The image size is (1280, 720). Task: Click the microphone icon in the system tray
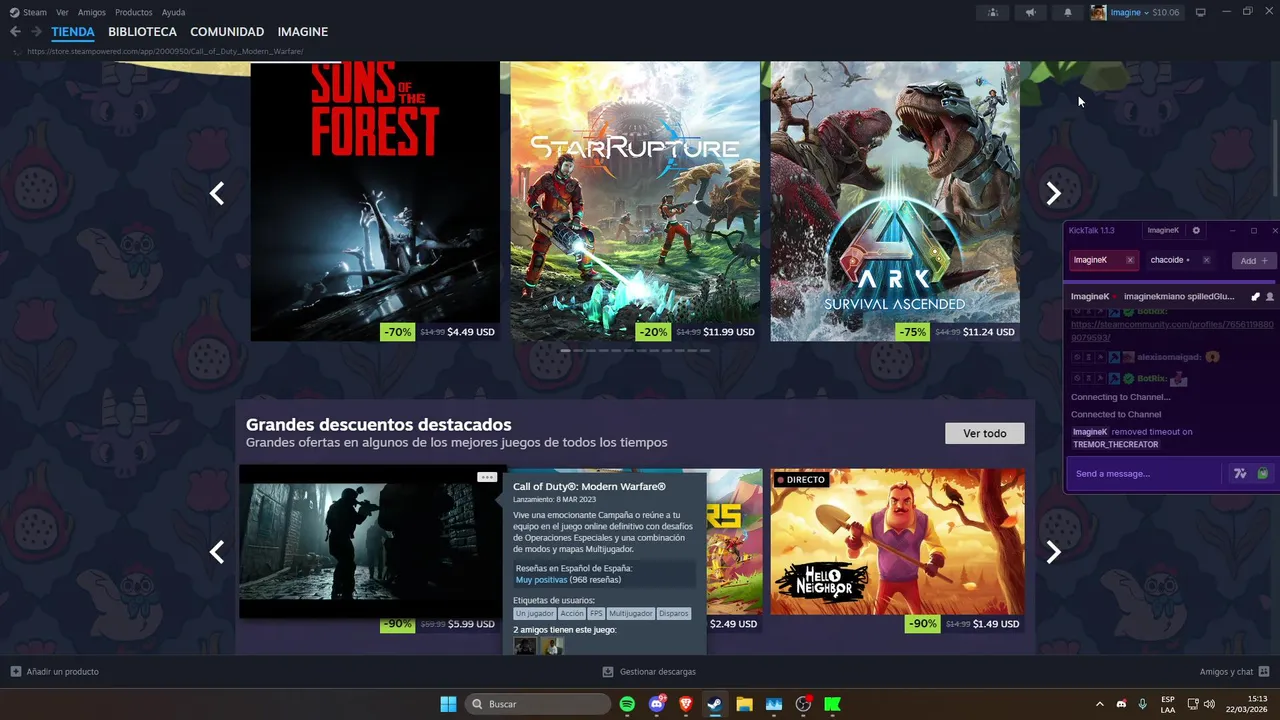tap(1142, 704)
